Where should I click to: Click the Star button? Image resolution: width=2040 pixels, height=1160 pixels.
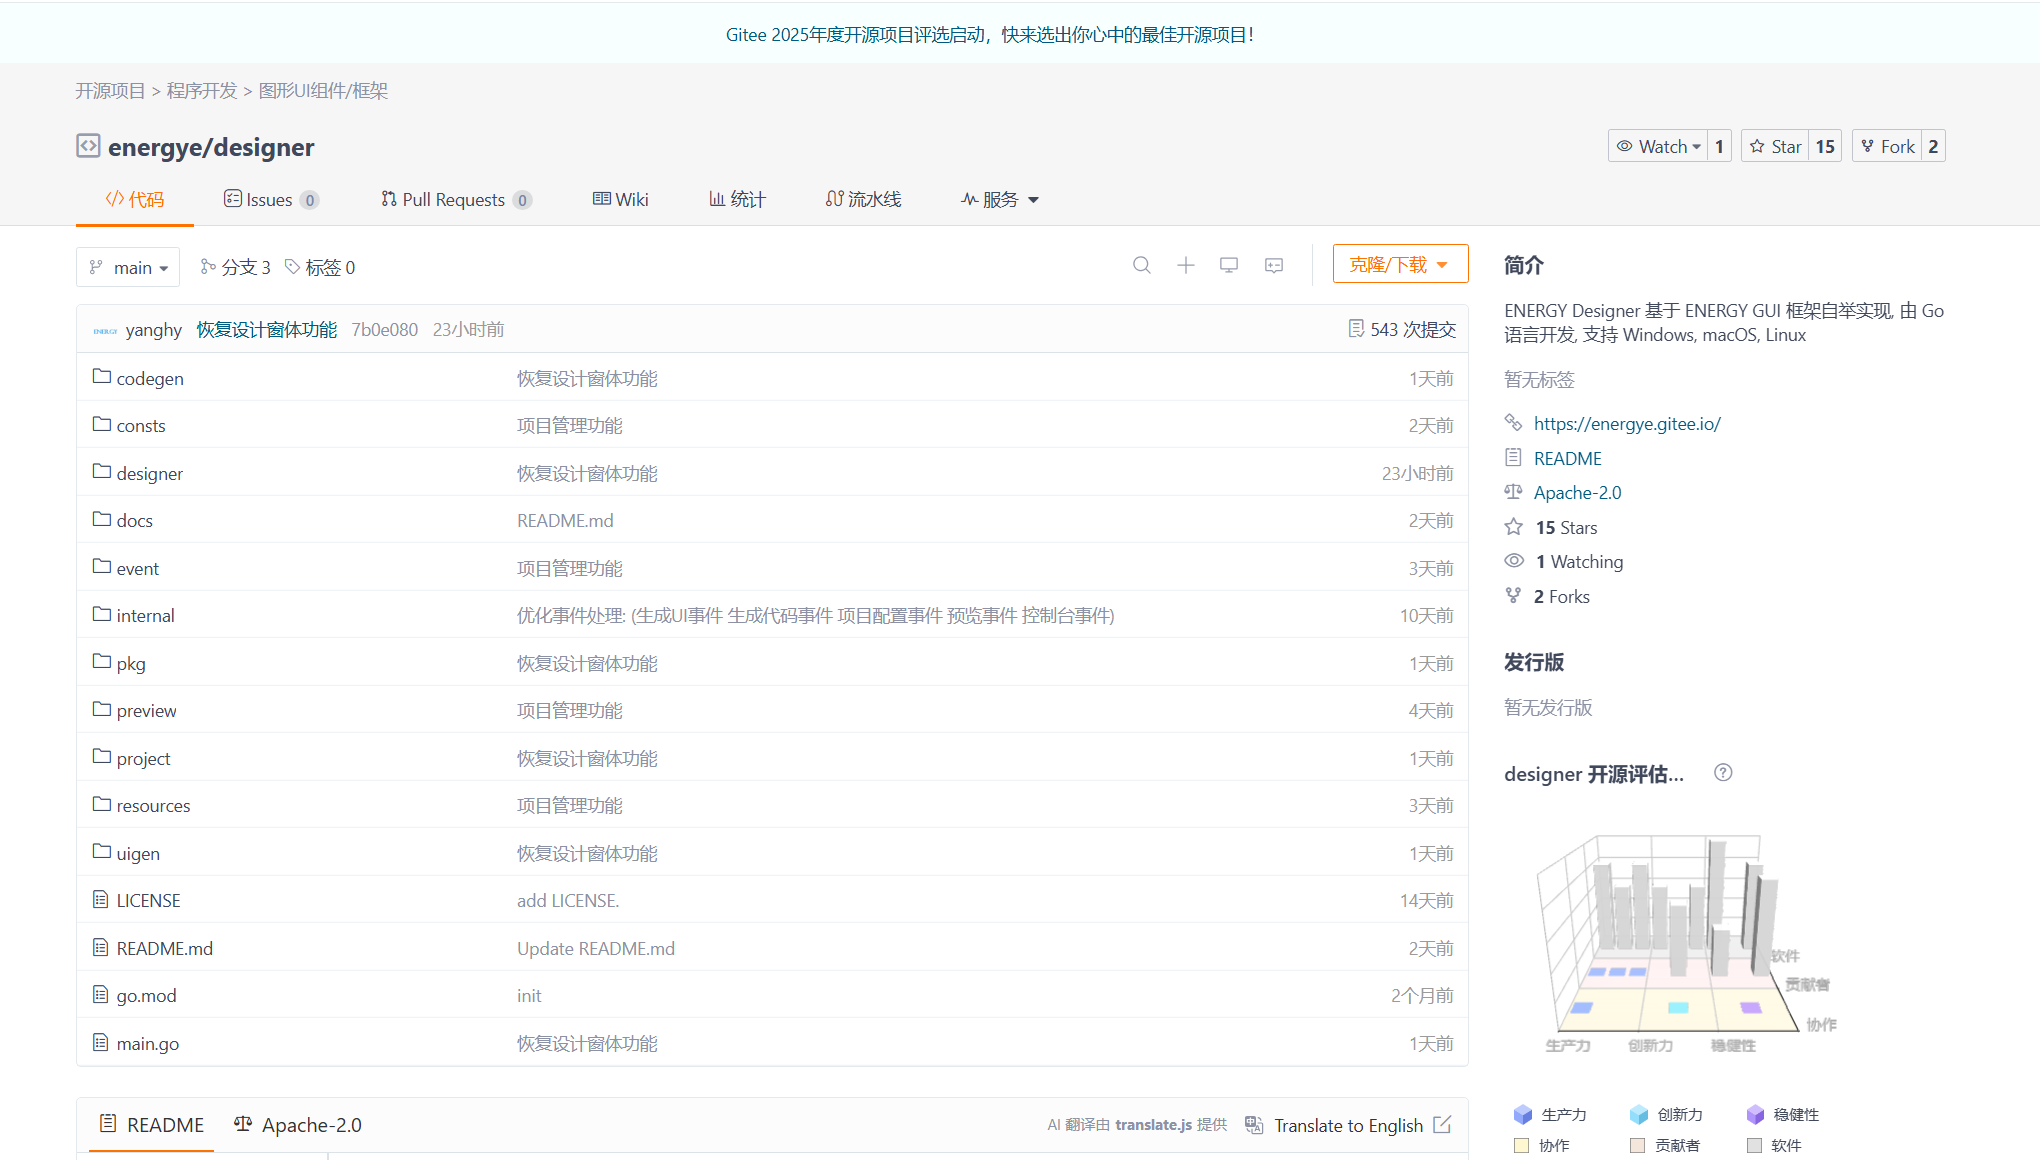click(1775, 147)
